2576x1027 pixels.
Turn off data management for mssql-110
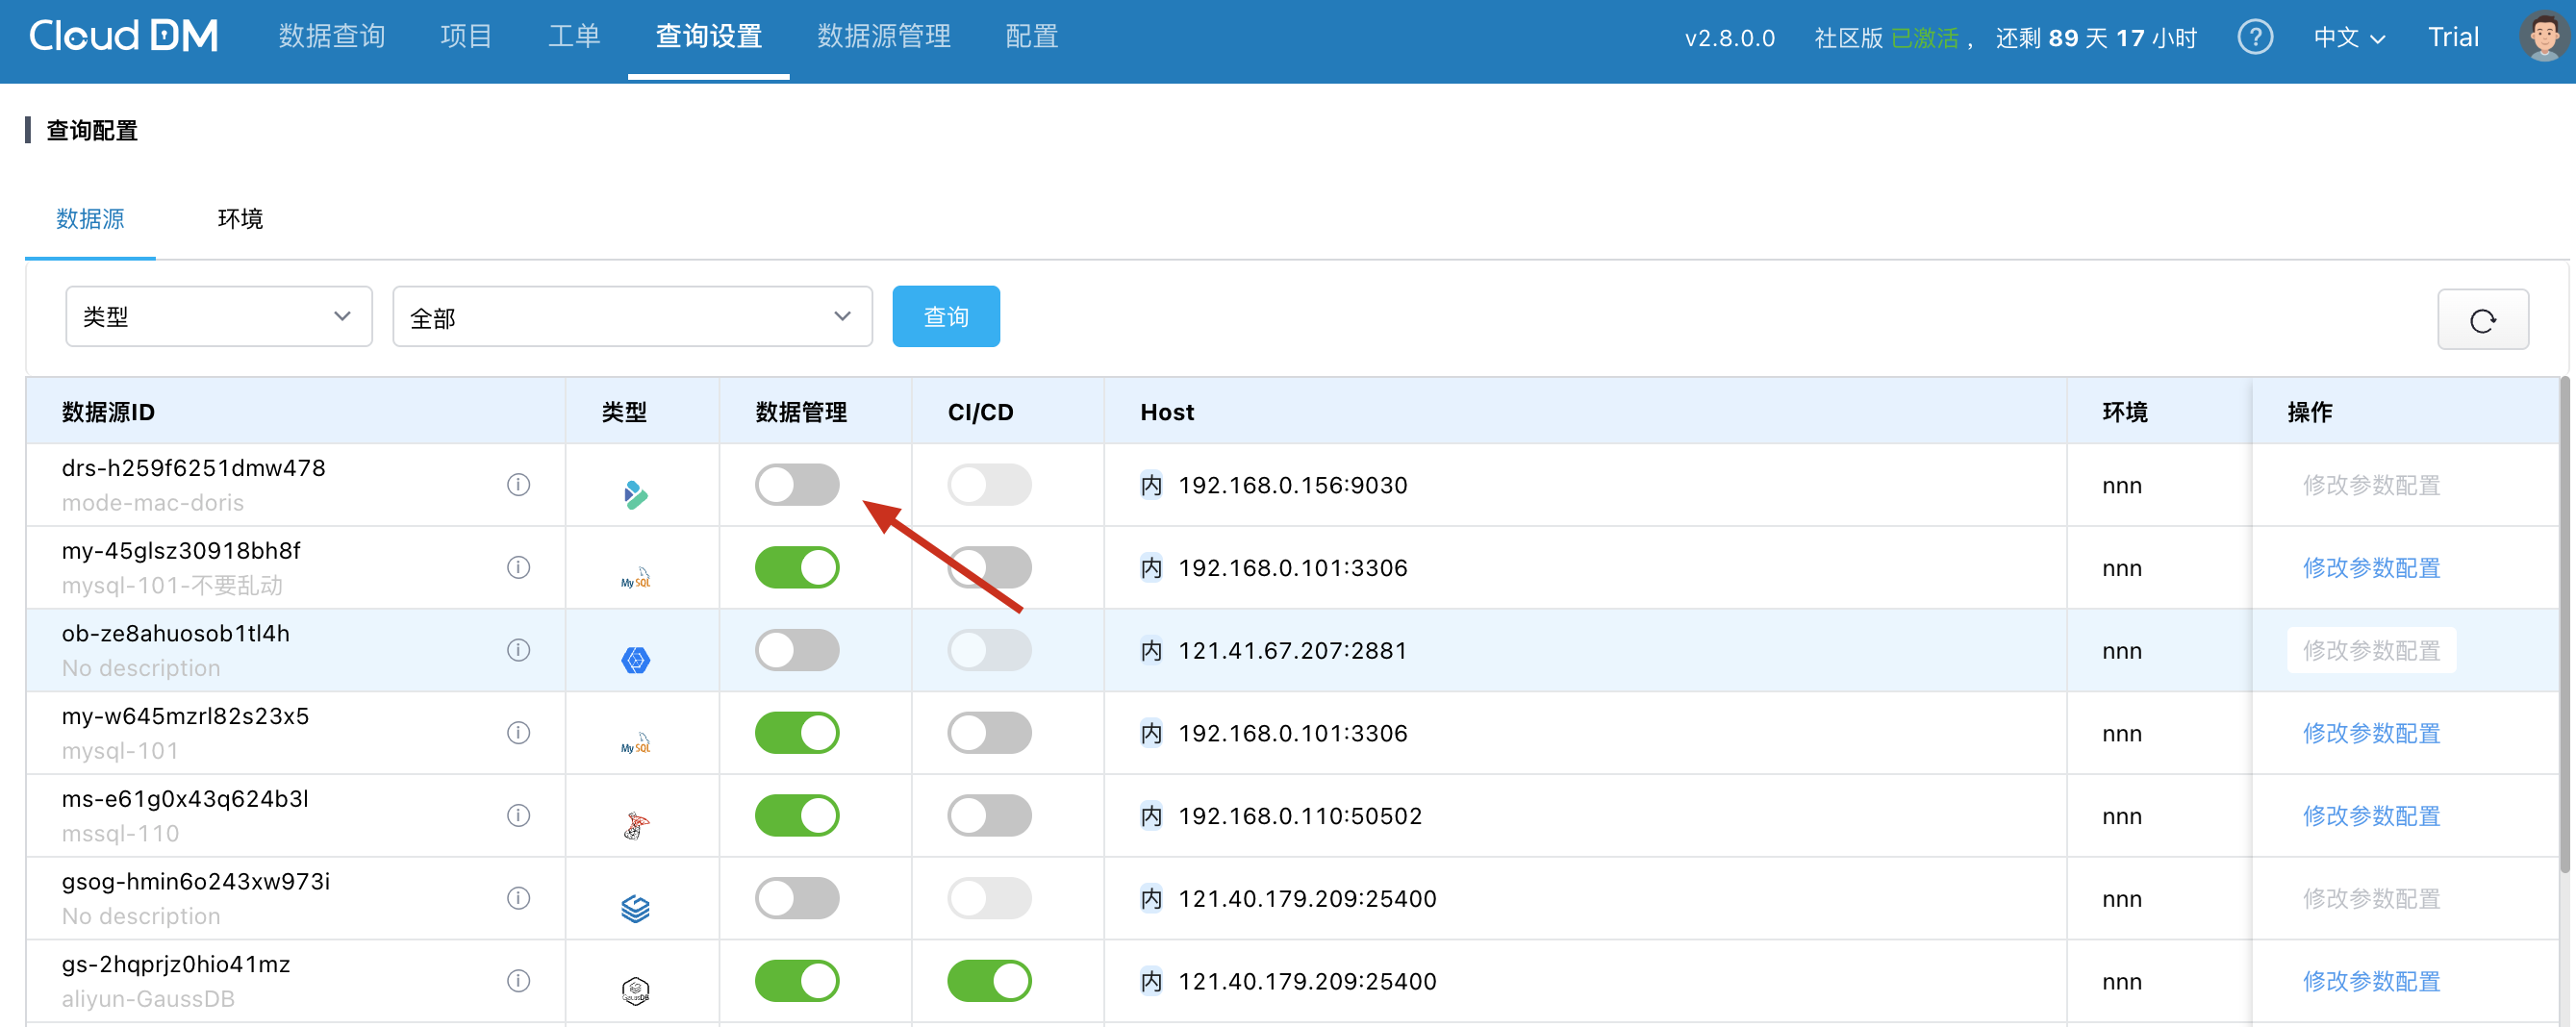point(797,816)
